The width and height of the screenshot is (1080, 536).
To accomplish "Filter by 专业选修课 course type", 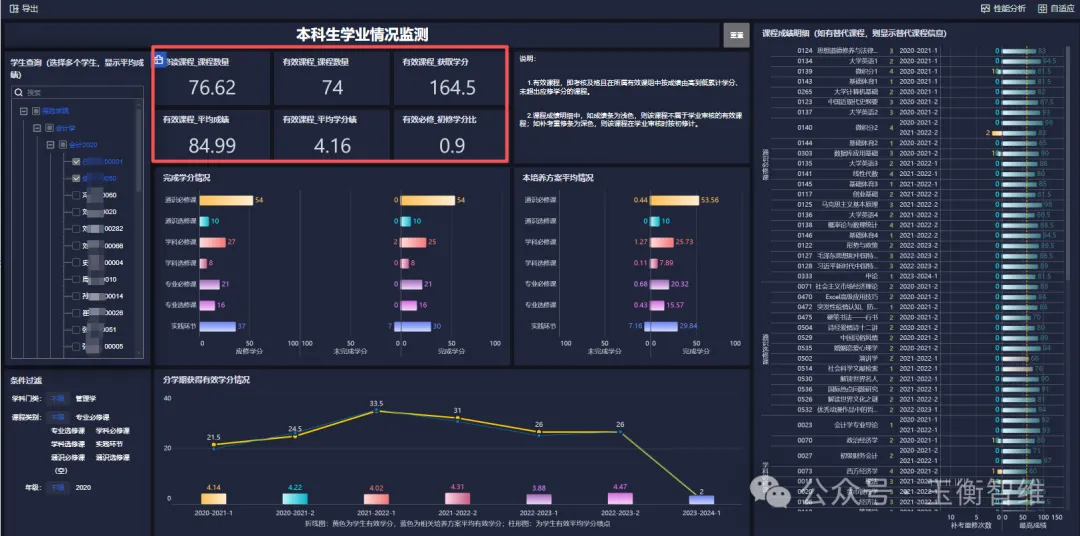I will pos(68,431).
